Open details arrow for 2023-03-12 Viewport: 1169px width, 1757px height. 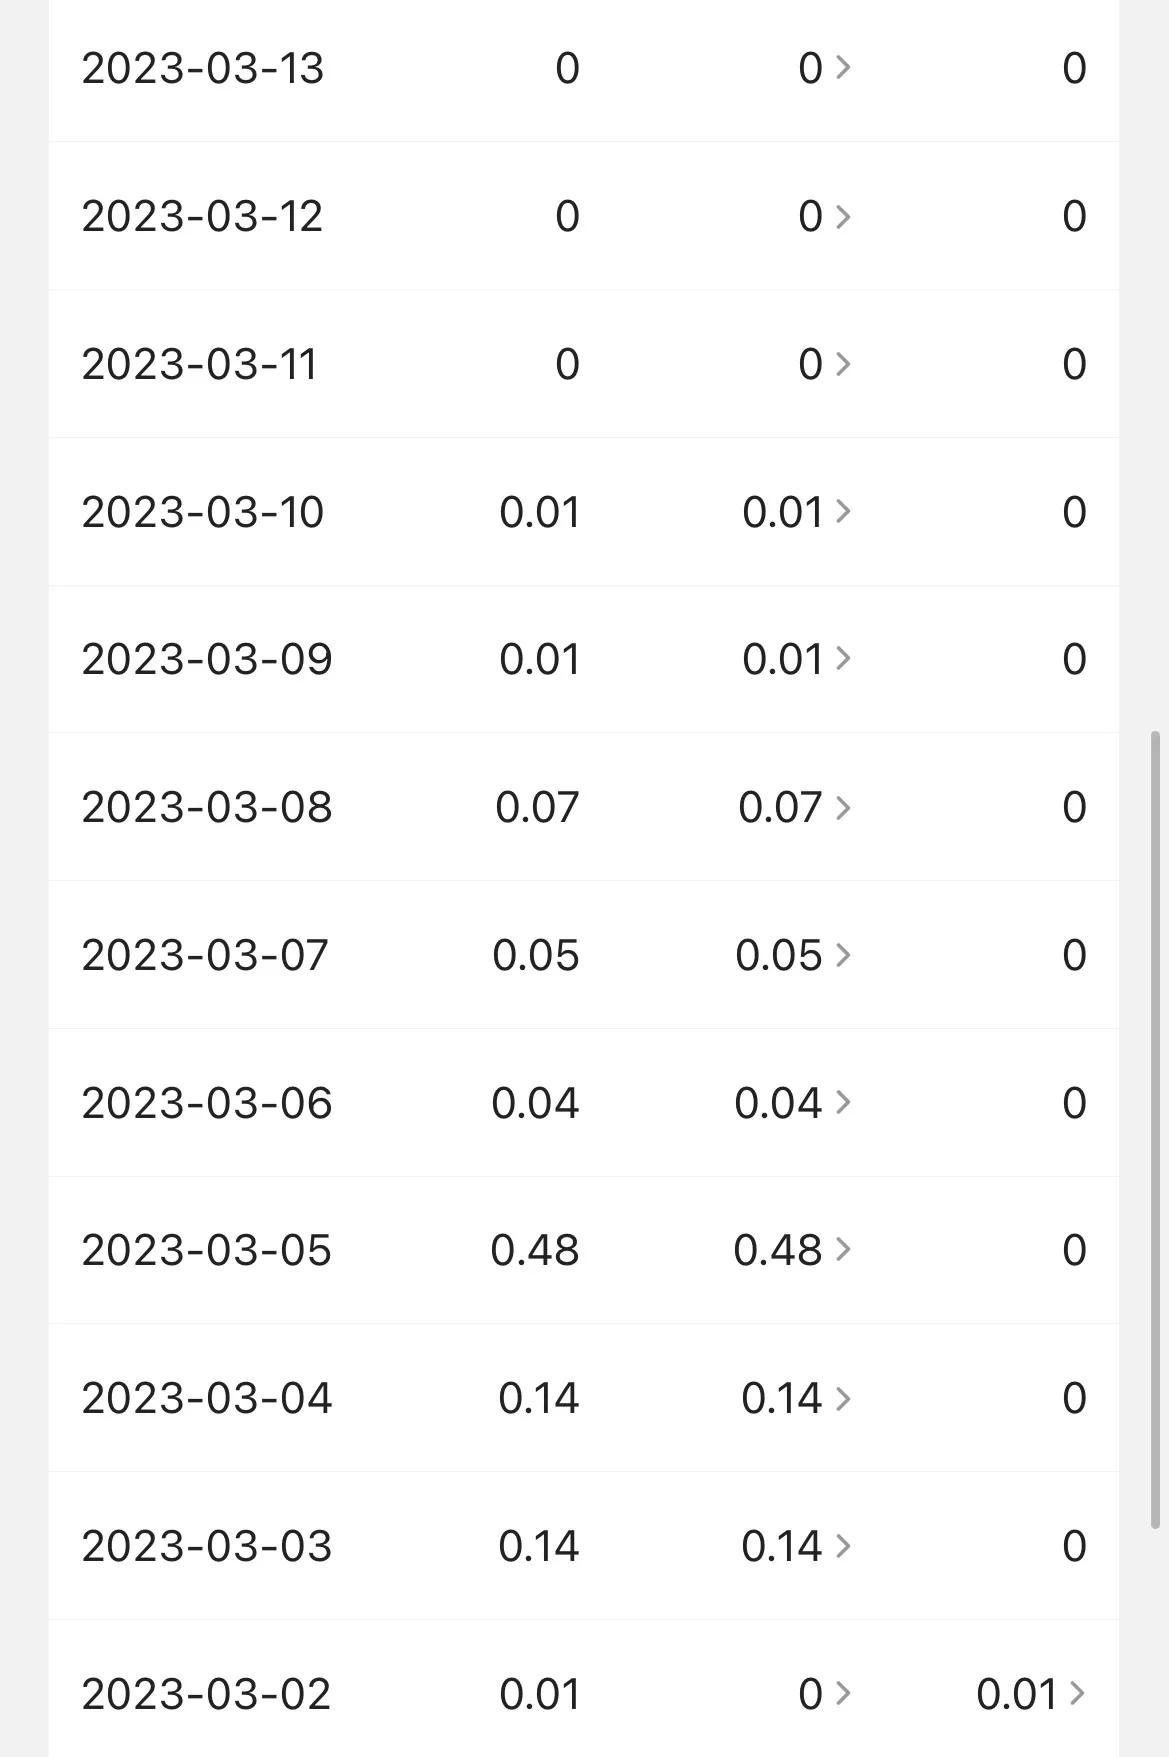pos(843,216)
